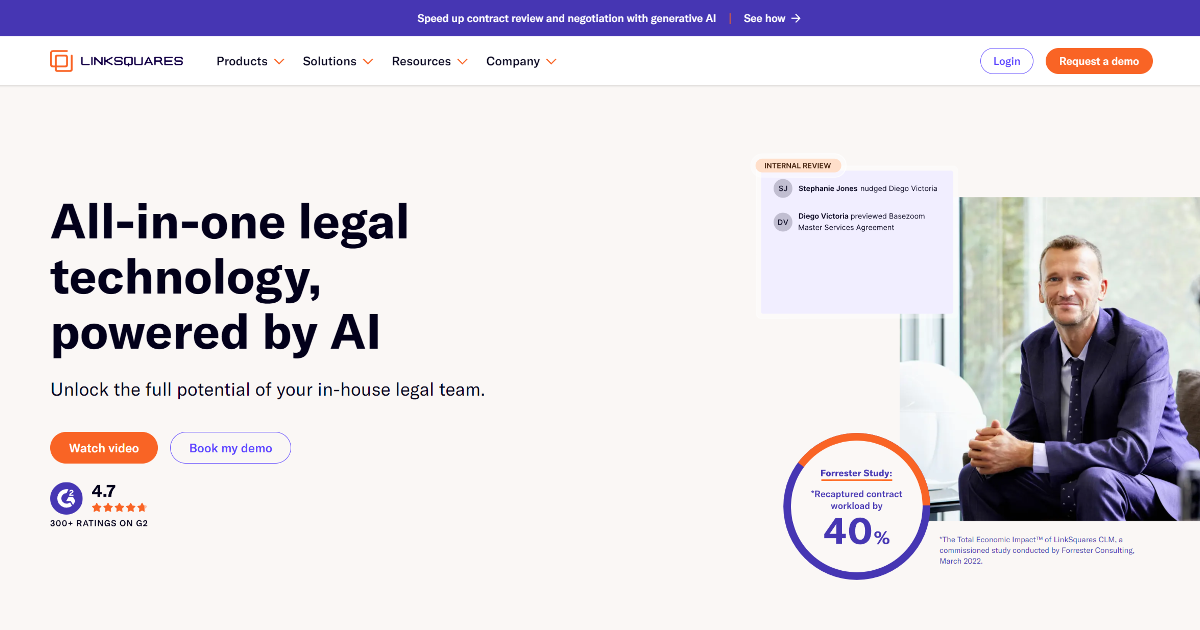Follow the See how banner link
The image size is (1200, 630).
(764, 18)
